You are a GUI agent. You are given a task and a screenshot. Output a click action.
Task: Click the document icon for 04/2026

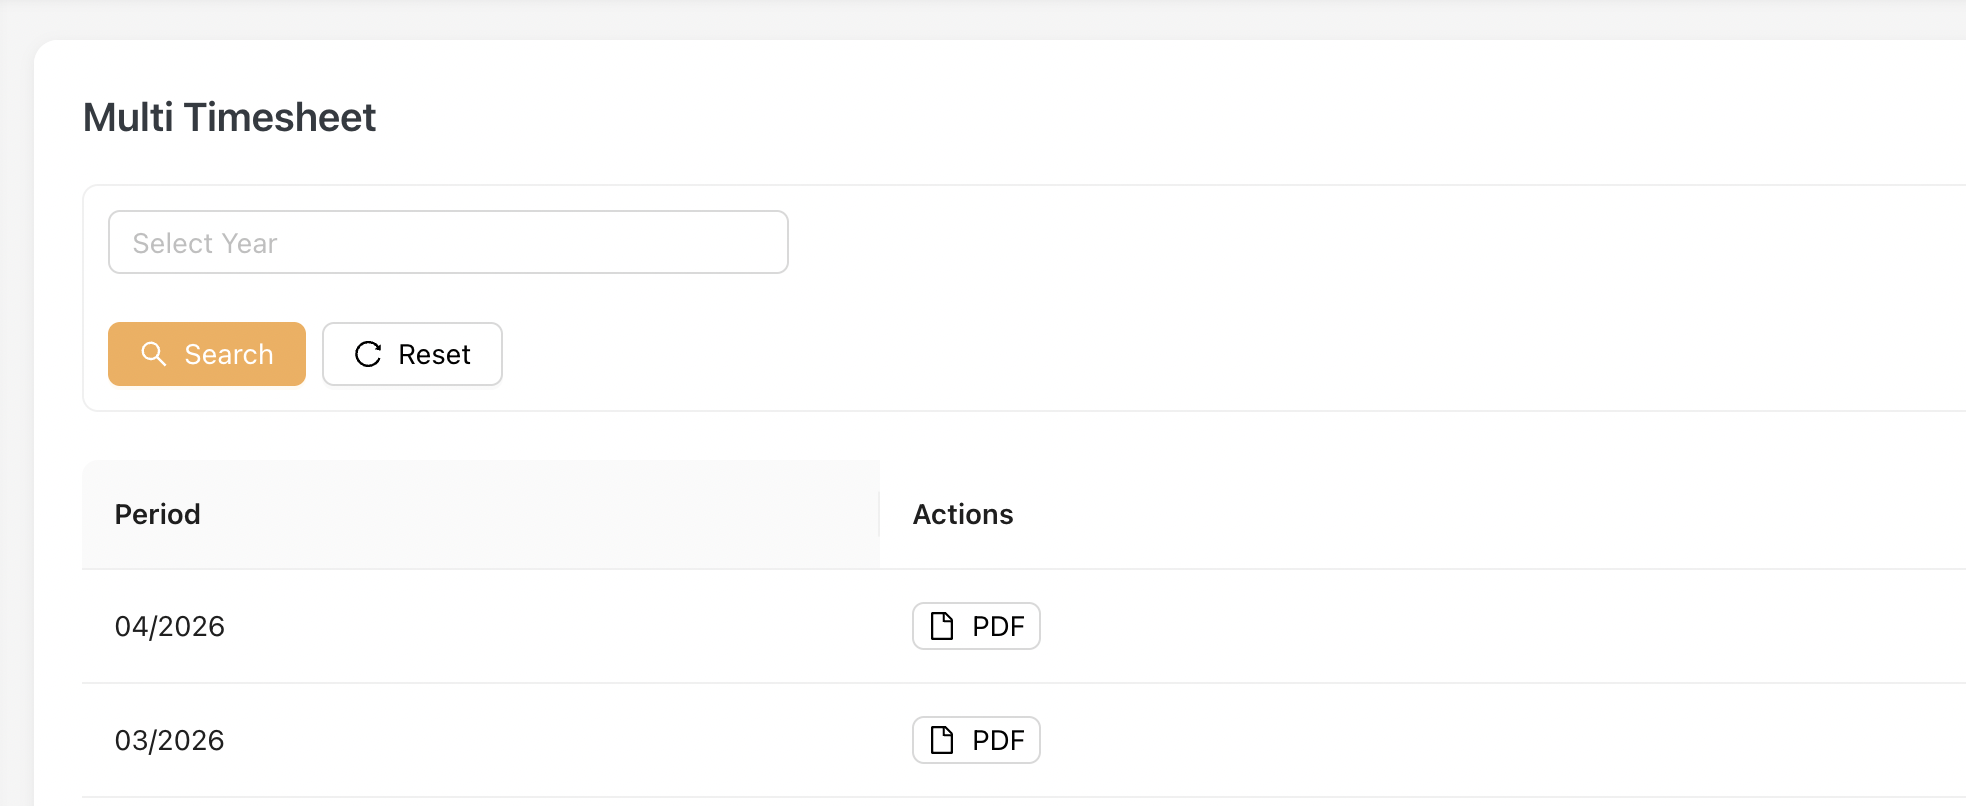point(942,626)
